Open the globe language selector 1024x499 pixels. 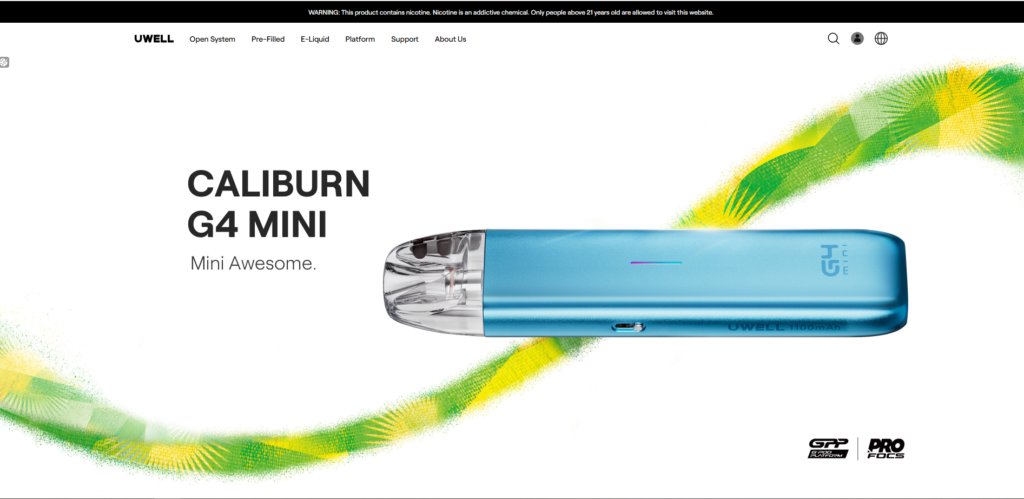tap(881, 39)
